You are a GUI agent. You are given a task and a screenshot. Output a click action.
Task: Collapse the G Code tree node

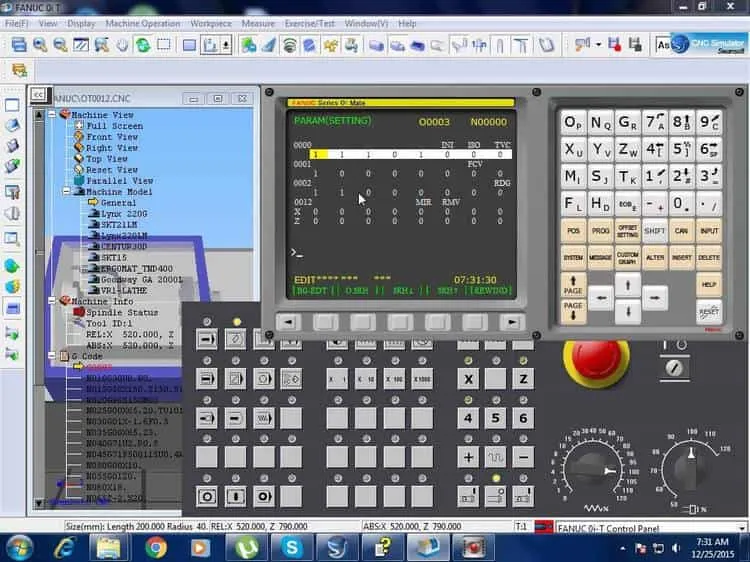tap(52, 356)
